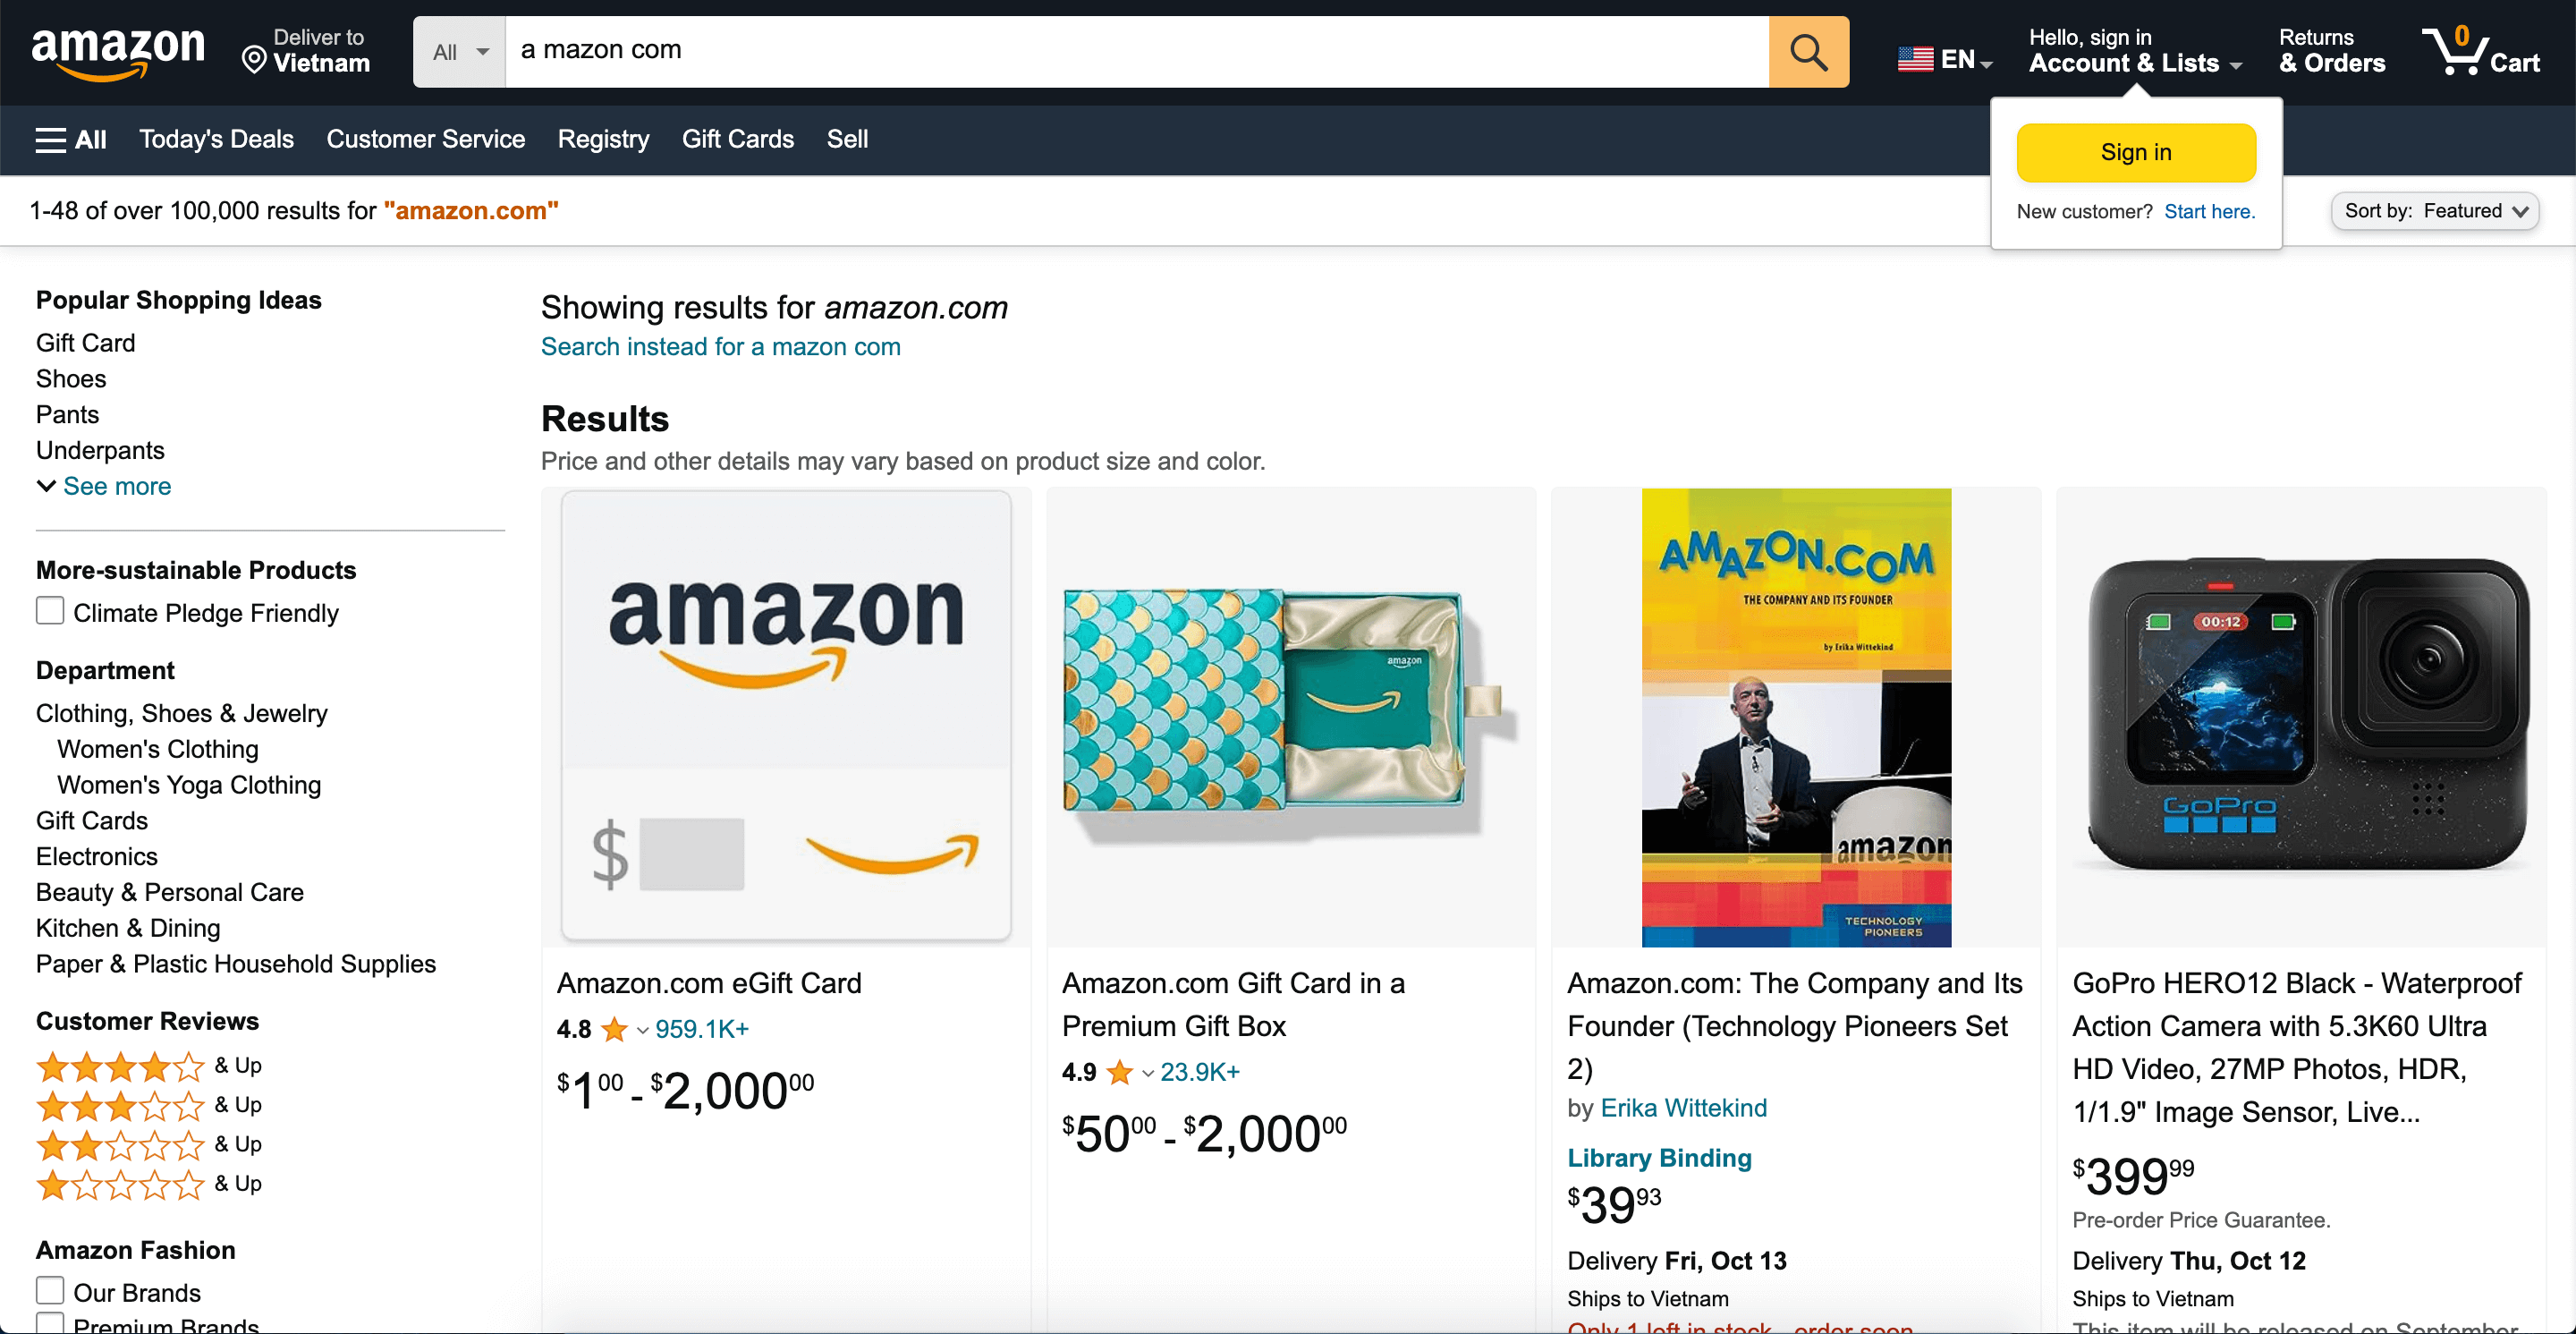This screenshot has height=1334, width=2576.
Task: Check the Our Brands filter box
Action: pyautogui.click(x=50, y=1290)
